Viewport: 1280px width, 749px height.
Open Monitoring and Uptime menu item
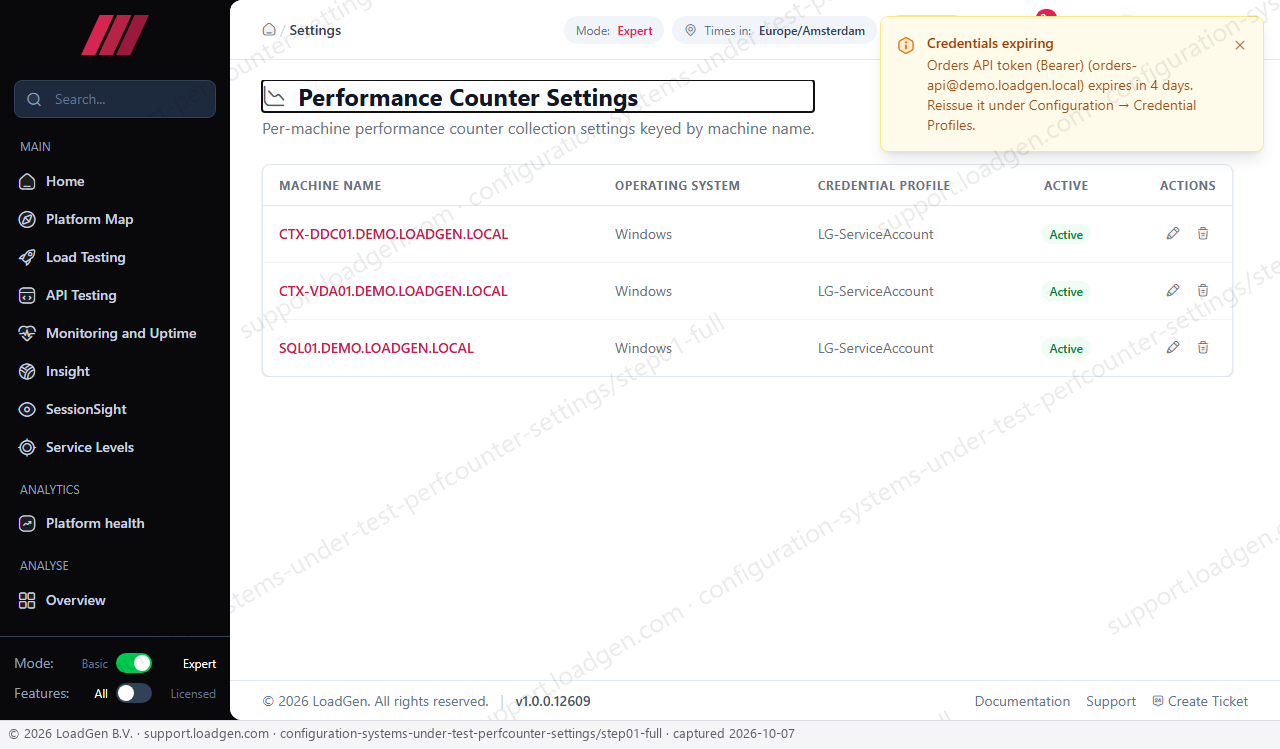pyautogui.click(x=115, y=333)
